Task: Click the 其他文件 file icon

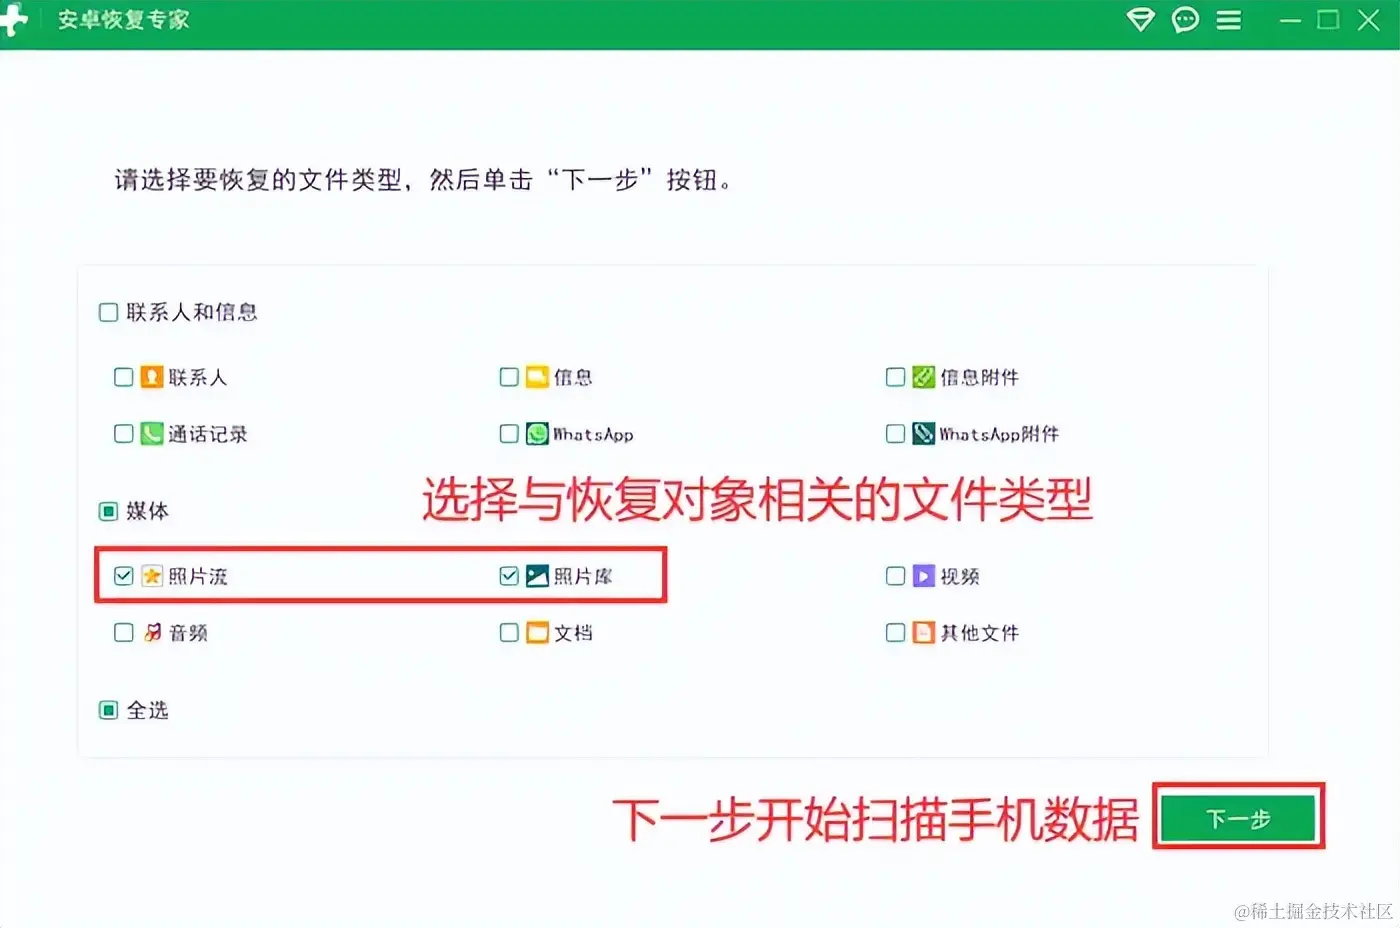Action: pos(923,633)
